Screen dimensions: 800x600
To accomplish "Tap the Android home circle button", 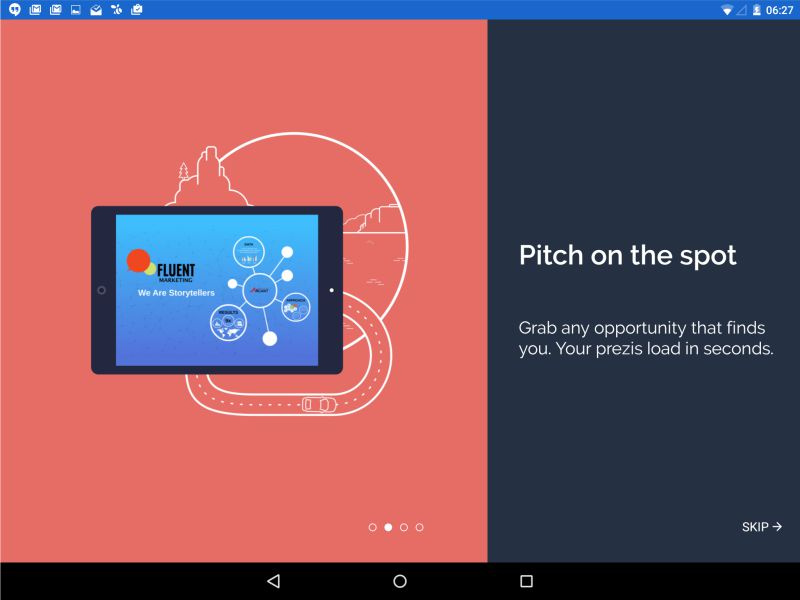I will [x=400, y=581].
